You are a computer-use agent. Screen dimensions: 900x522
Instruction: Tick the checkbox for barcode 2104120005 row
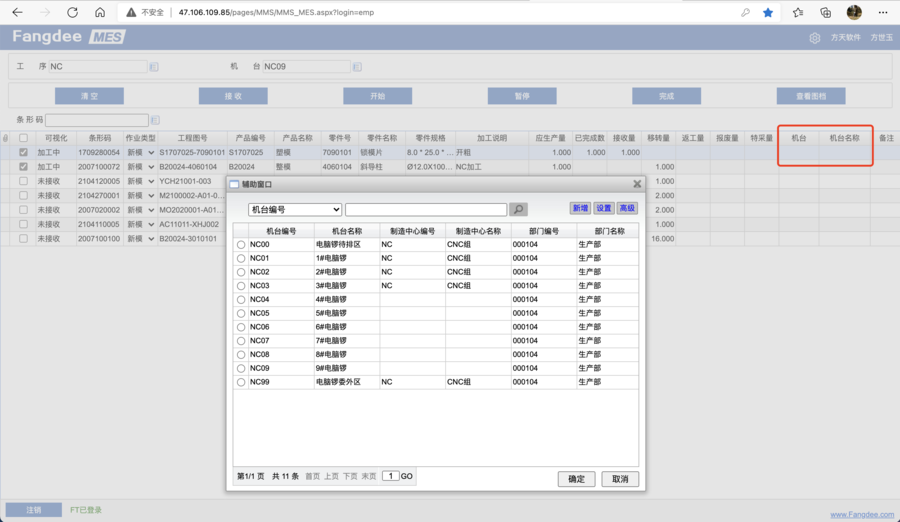pyautogui.click(x=24, y=182)
